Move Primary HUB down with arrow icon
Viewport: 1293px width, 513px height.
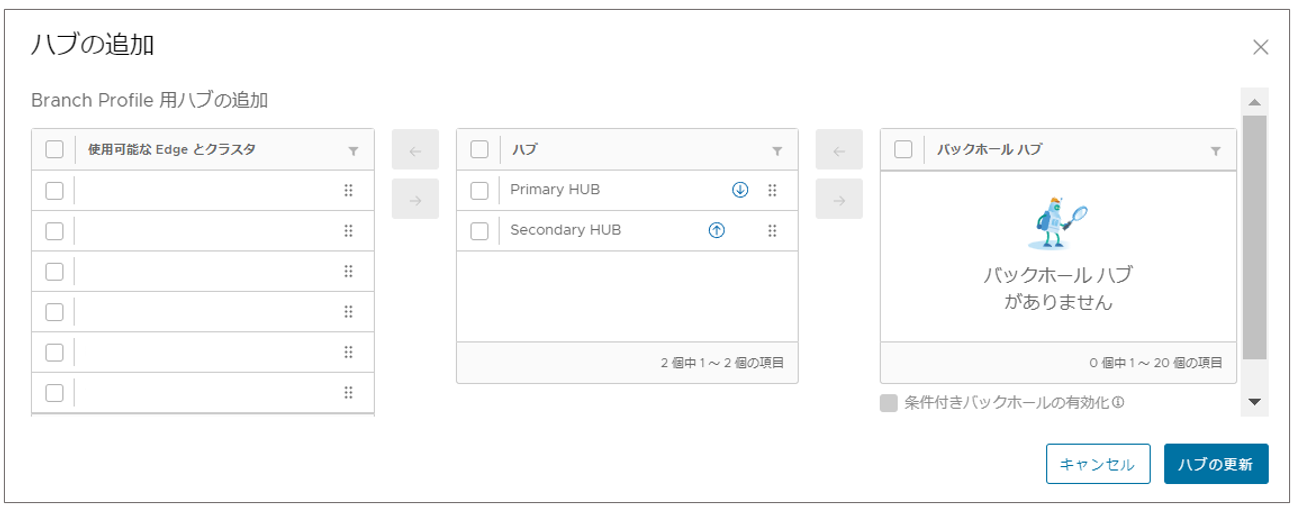pyautogui.click(x=740, y=190)
